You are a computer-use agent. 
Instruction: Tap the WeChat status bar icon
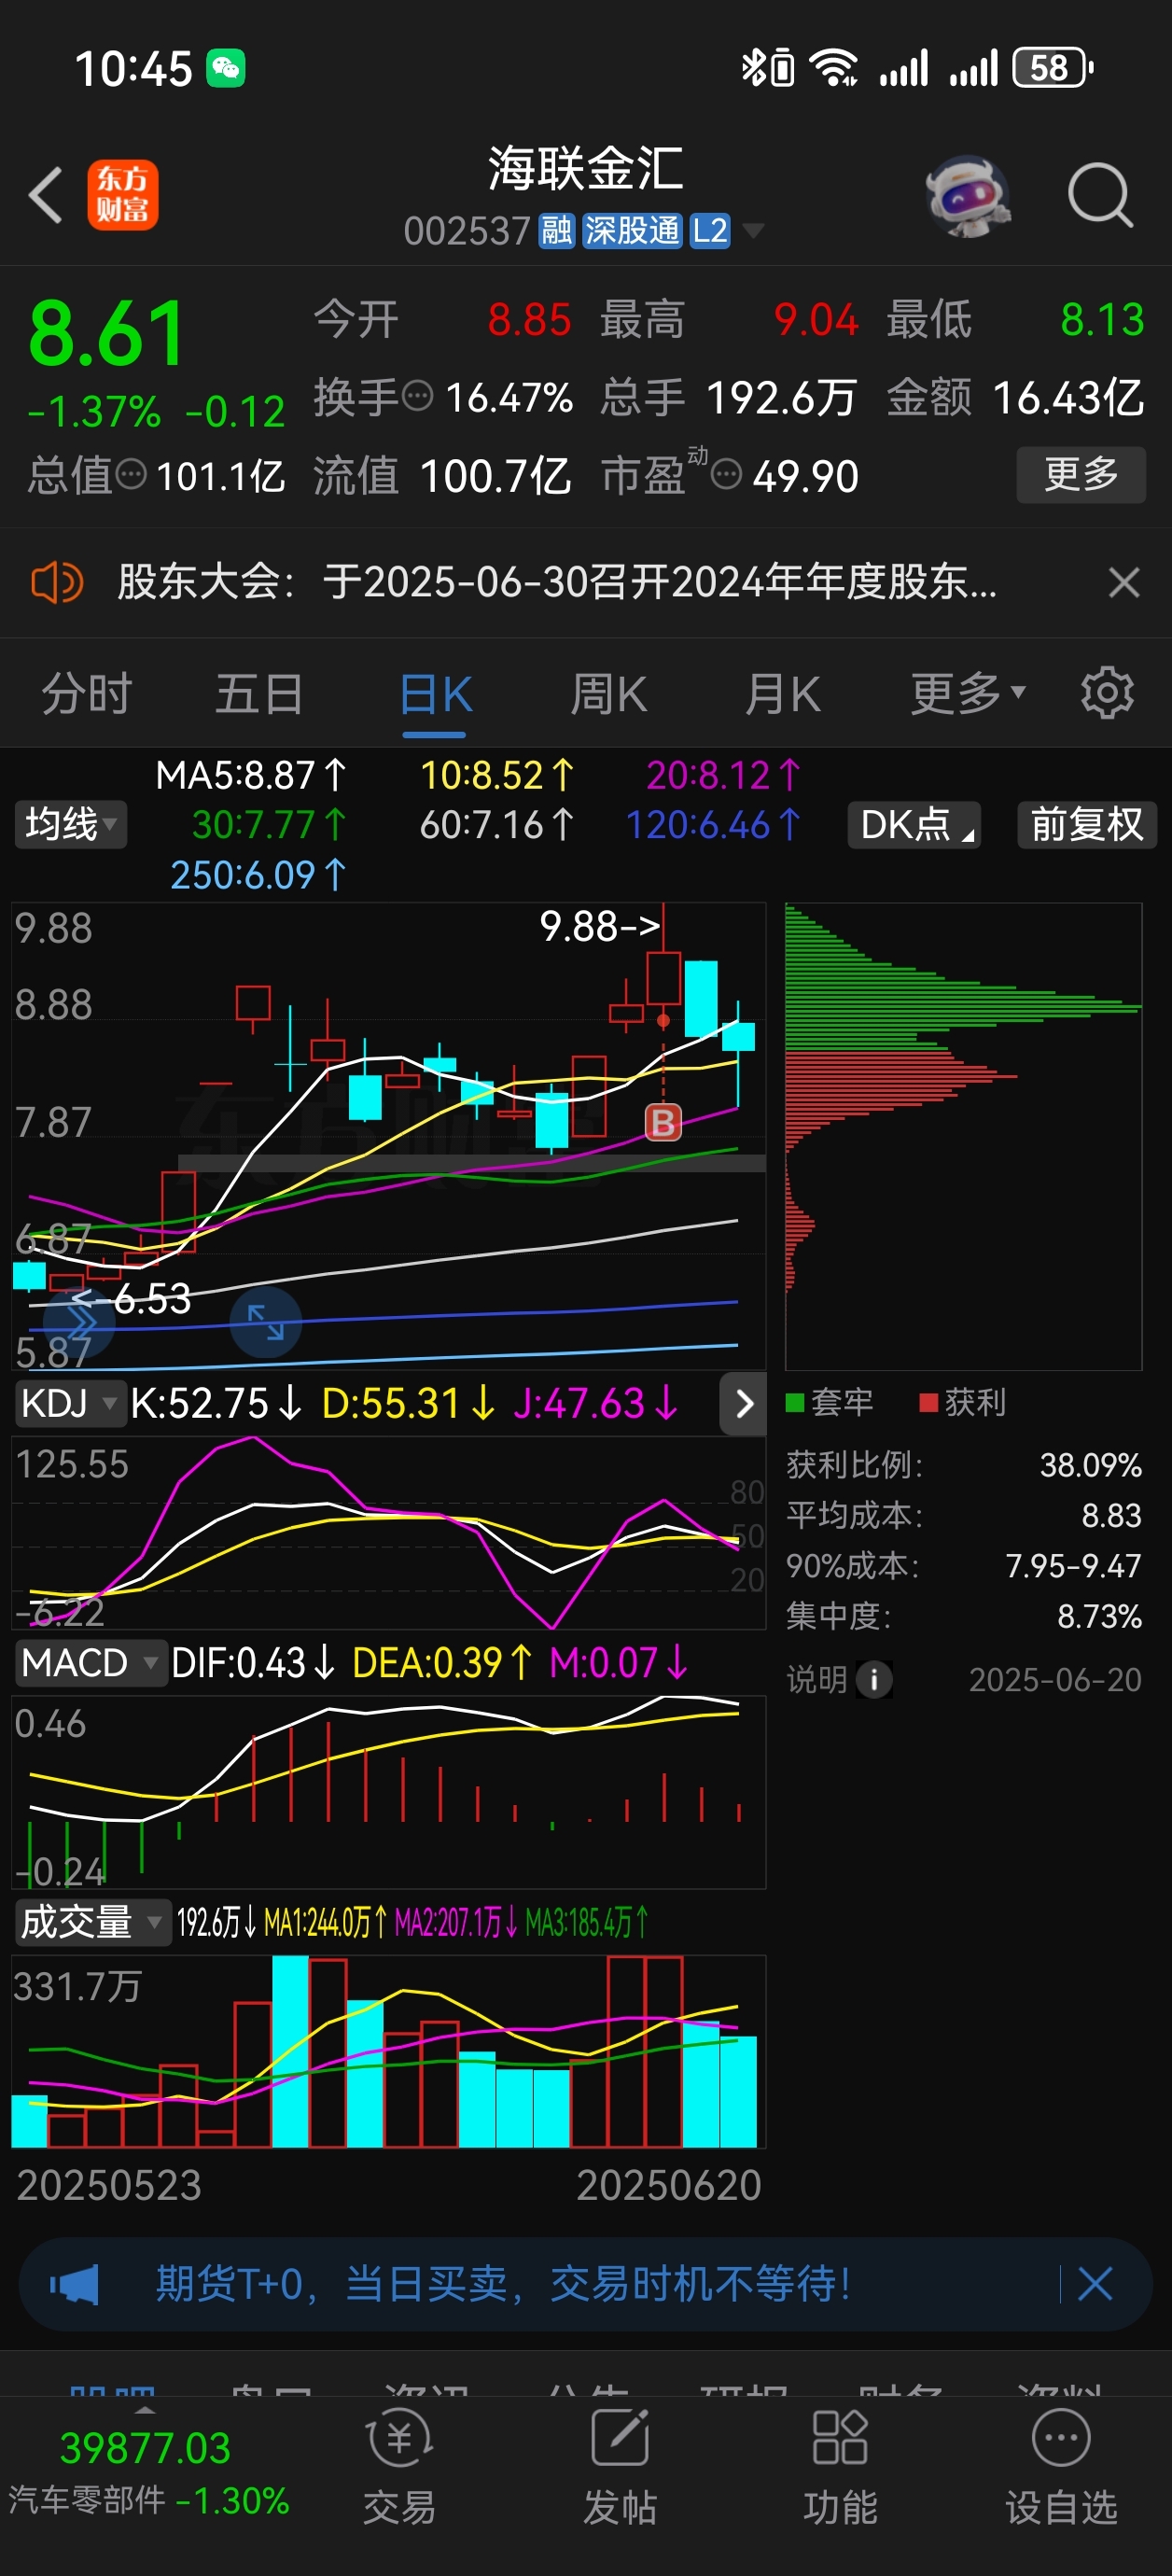[x=225, y=68]
